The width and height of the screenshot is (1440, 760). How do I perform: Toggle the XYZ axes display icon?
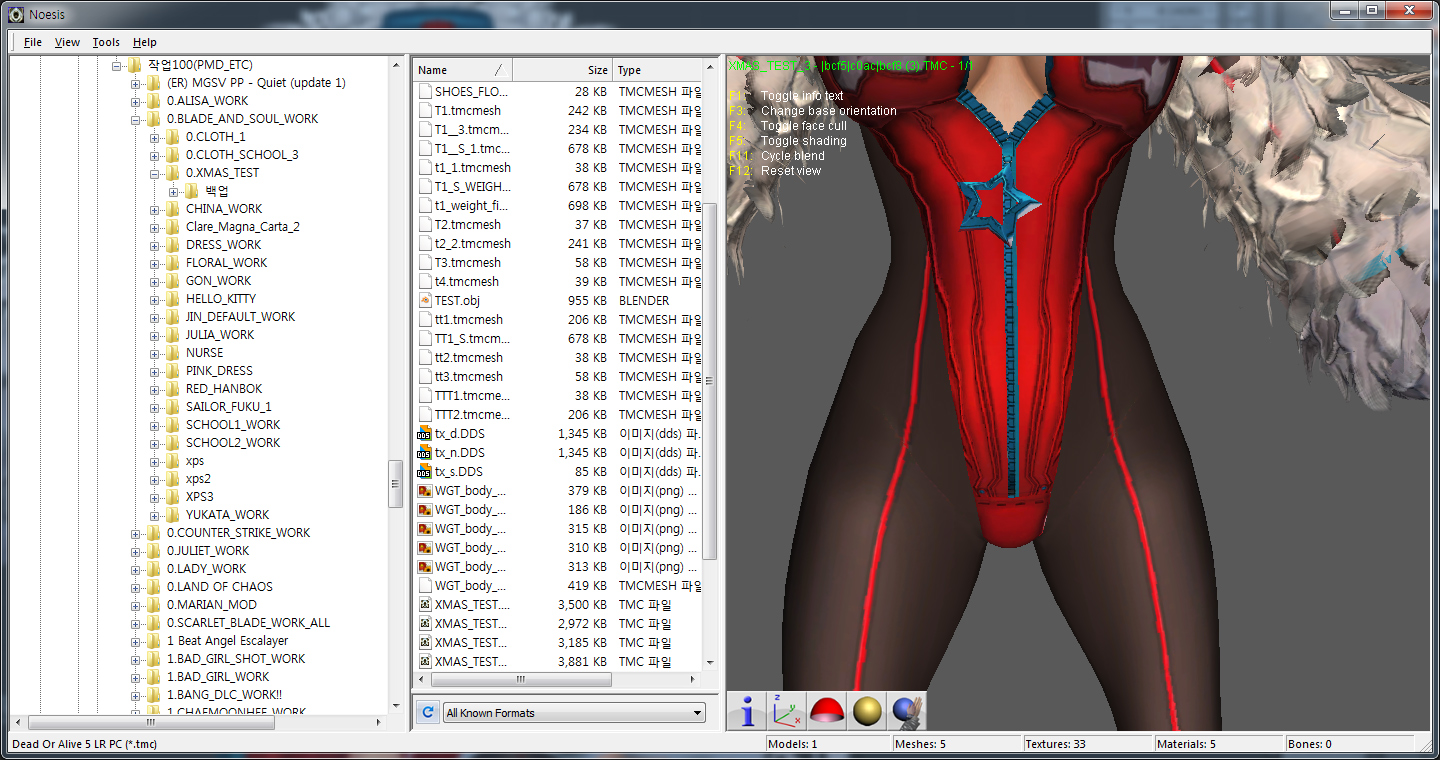point(787,711)
